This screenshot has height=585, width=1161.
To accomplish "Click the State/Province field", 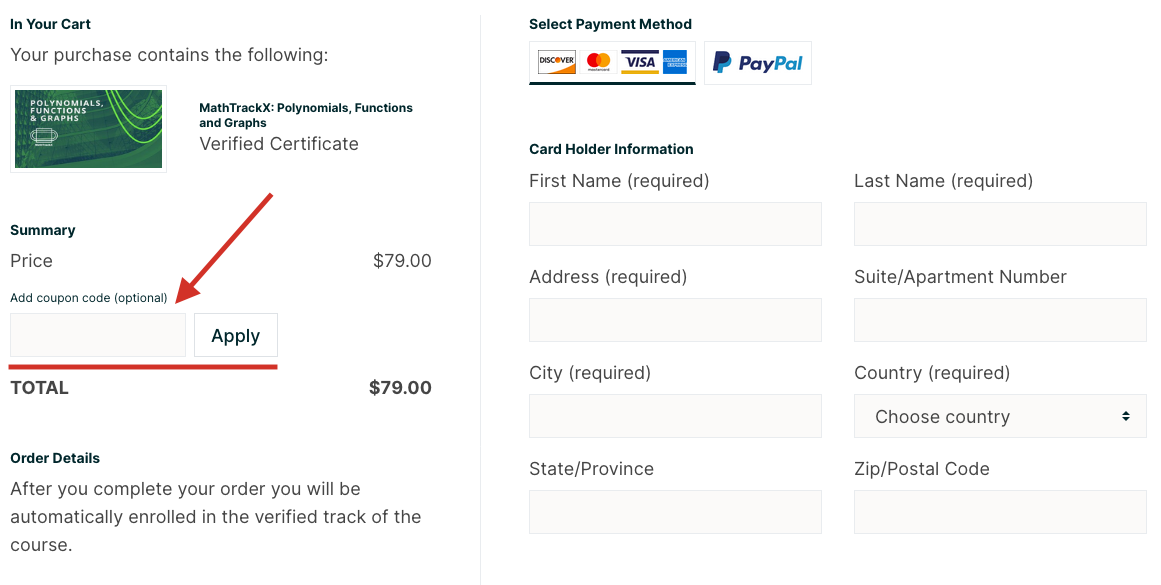I will pos(675,512).
